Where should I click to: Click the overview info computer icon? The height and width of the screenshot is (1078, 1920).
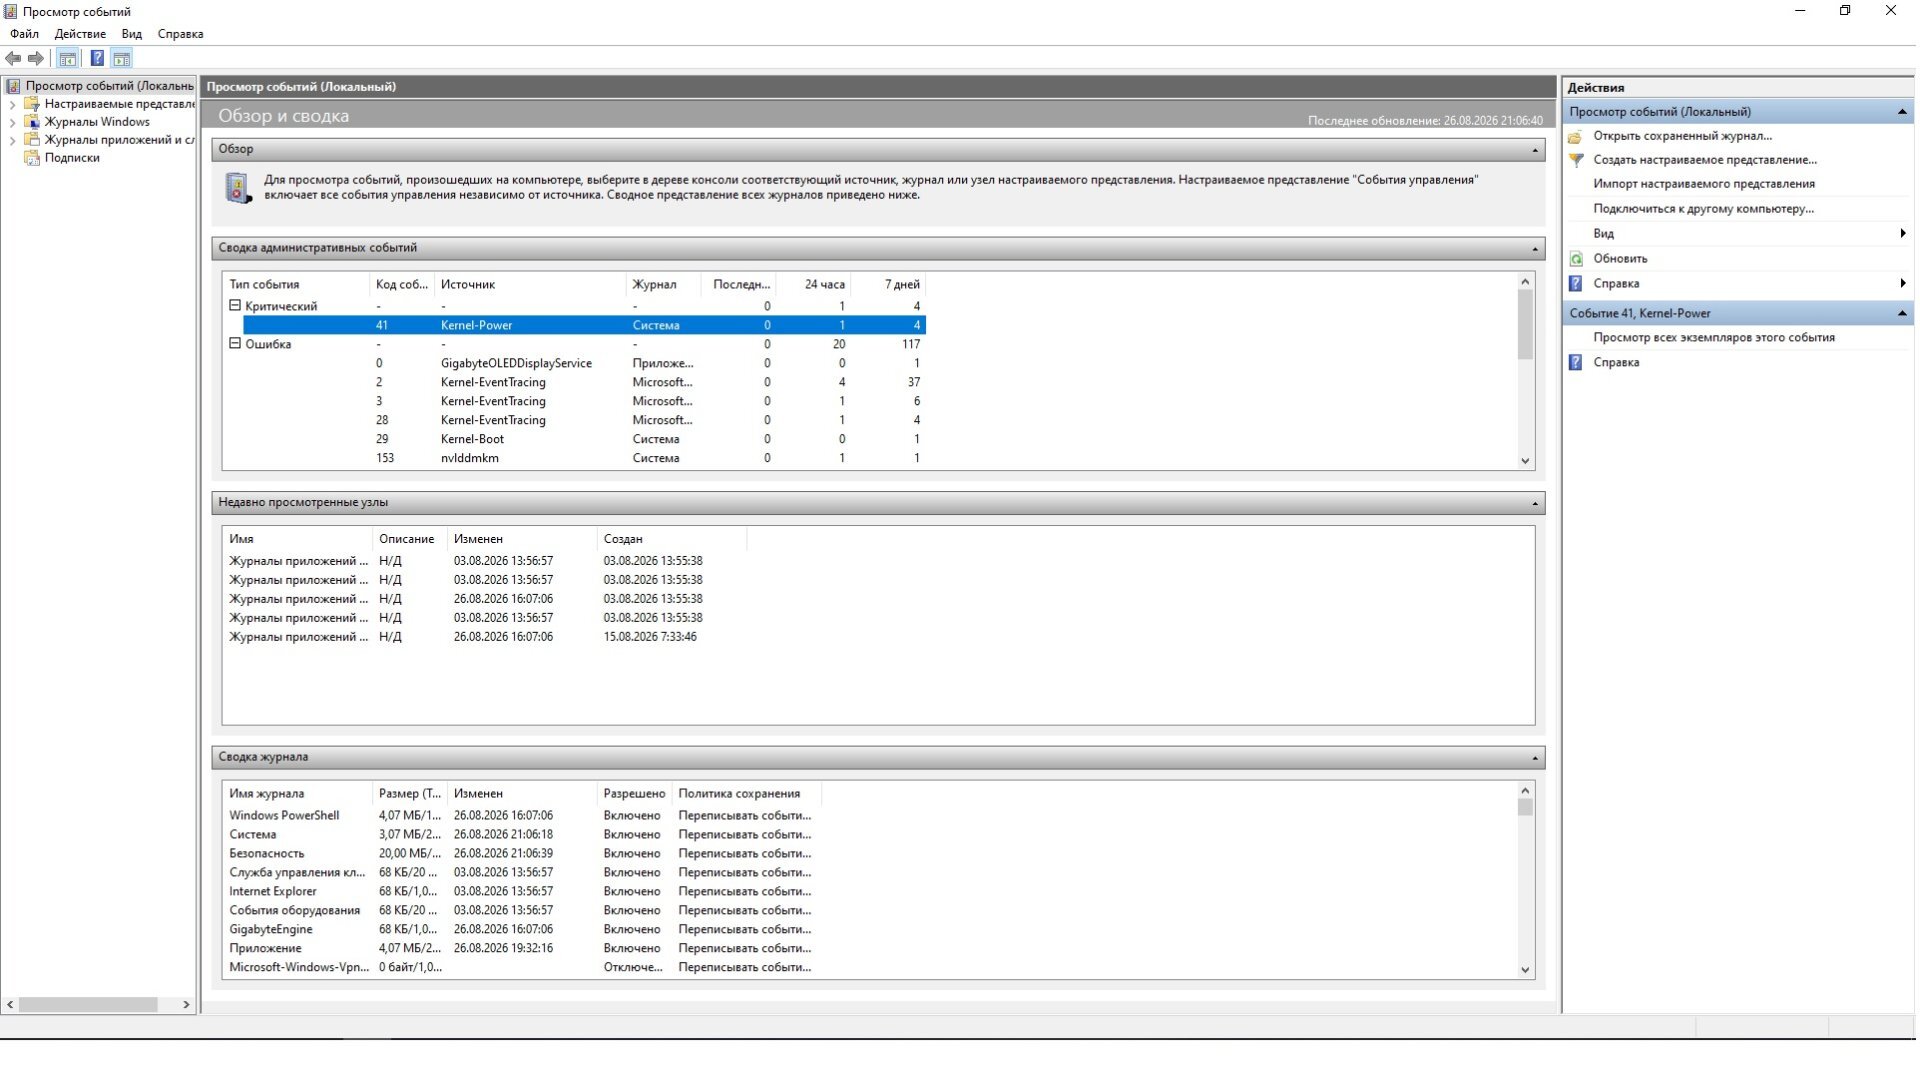[x=238, y=188]
